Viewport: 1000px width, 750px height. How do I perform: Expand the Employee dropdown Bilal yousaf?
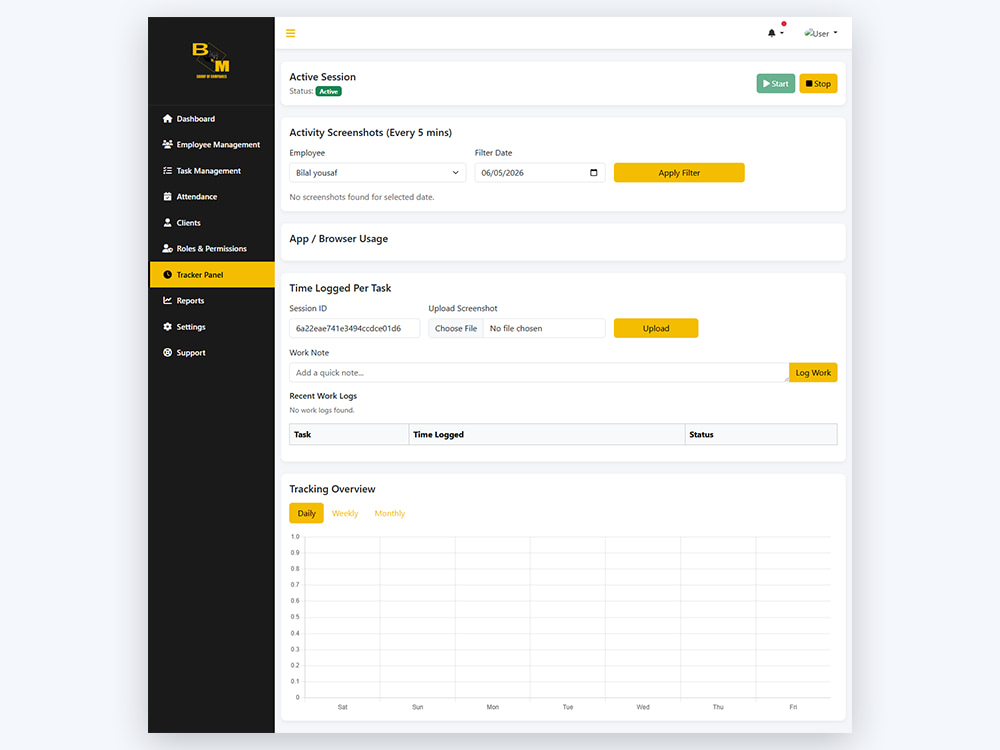(378, 173)
